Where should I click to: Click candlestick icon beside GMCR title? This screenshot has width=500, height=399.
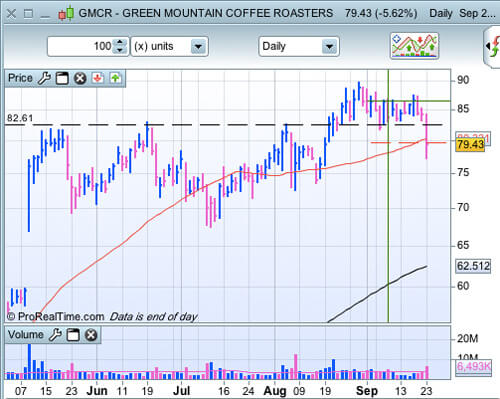[x=66, y=14]
